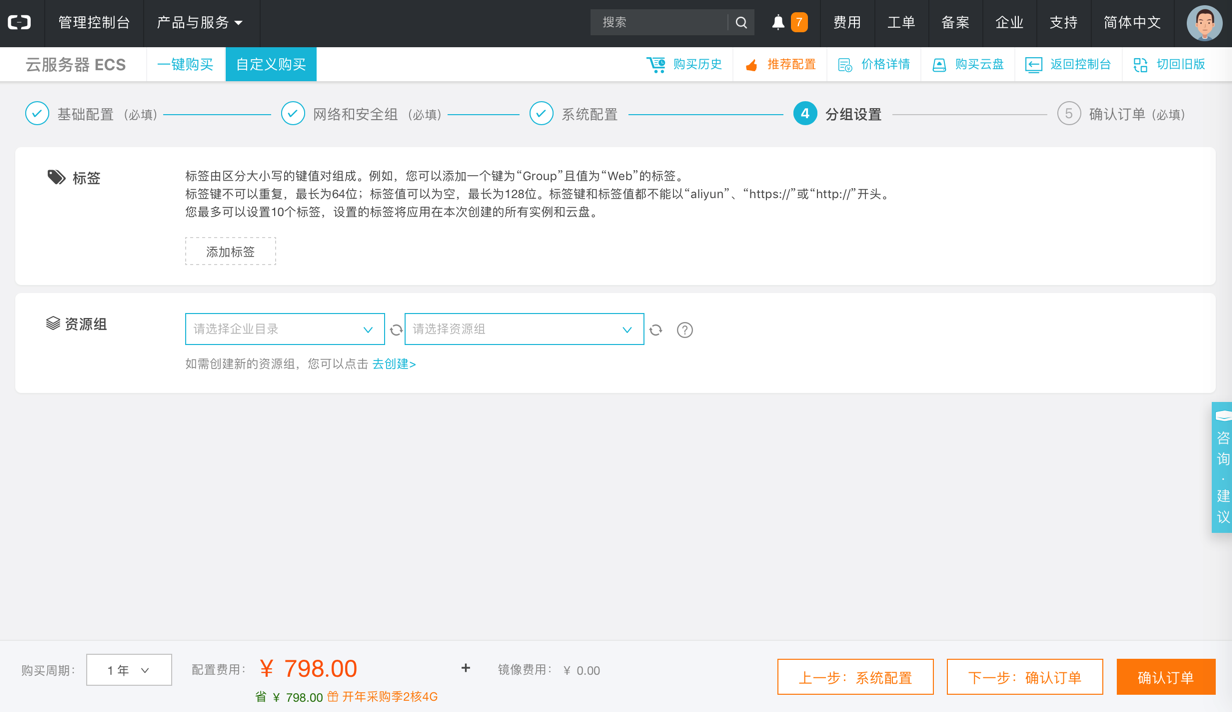Select step 4 分组设置
The image size is (1232, 712).
[838, 114]
